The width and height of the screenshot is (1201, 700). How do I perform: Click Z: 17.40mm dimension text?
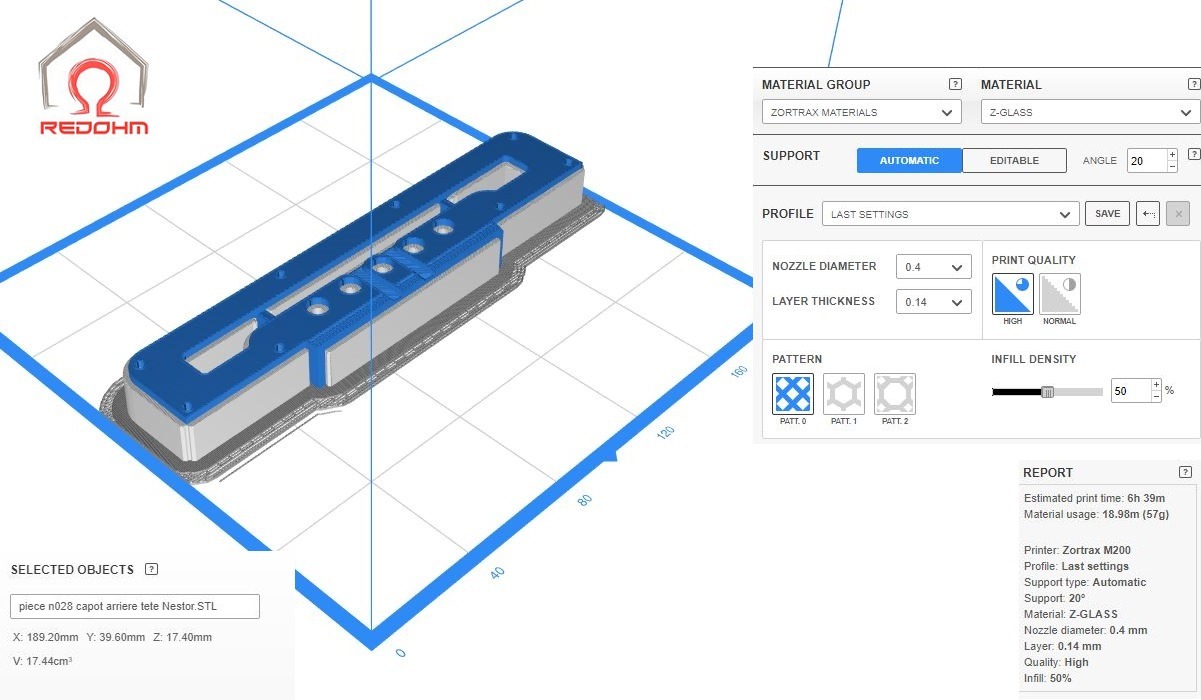coord(182,637)
